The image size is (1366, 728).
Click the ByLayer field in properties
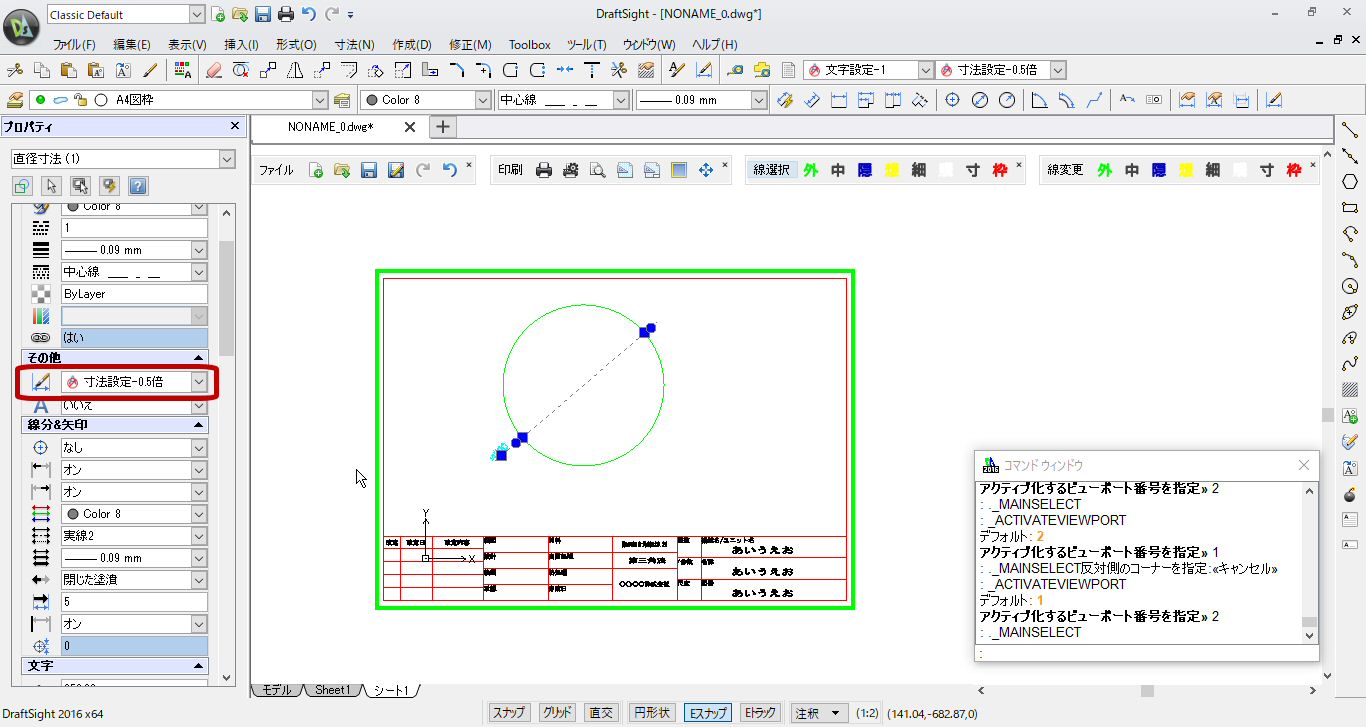tap(134, 294)
